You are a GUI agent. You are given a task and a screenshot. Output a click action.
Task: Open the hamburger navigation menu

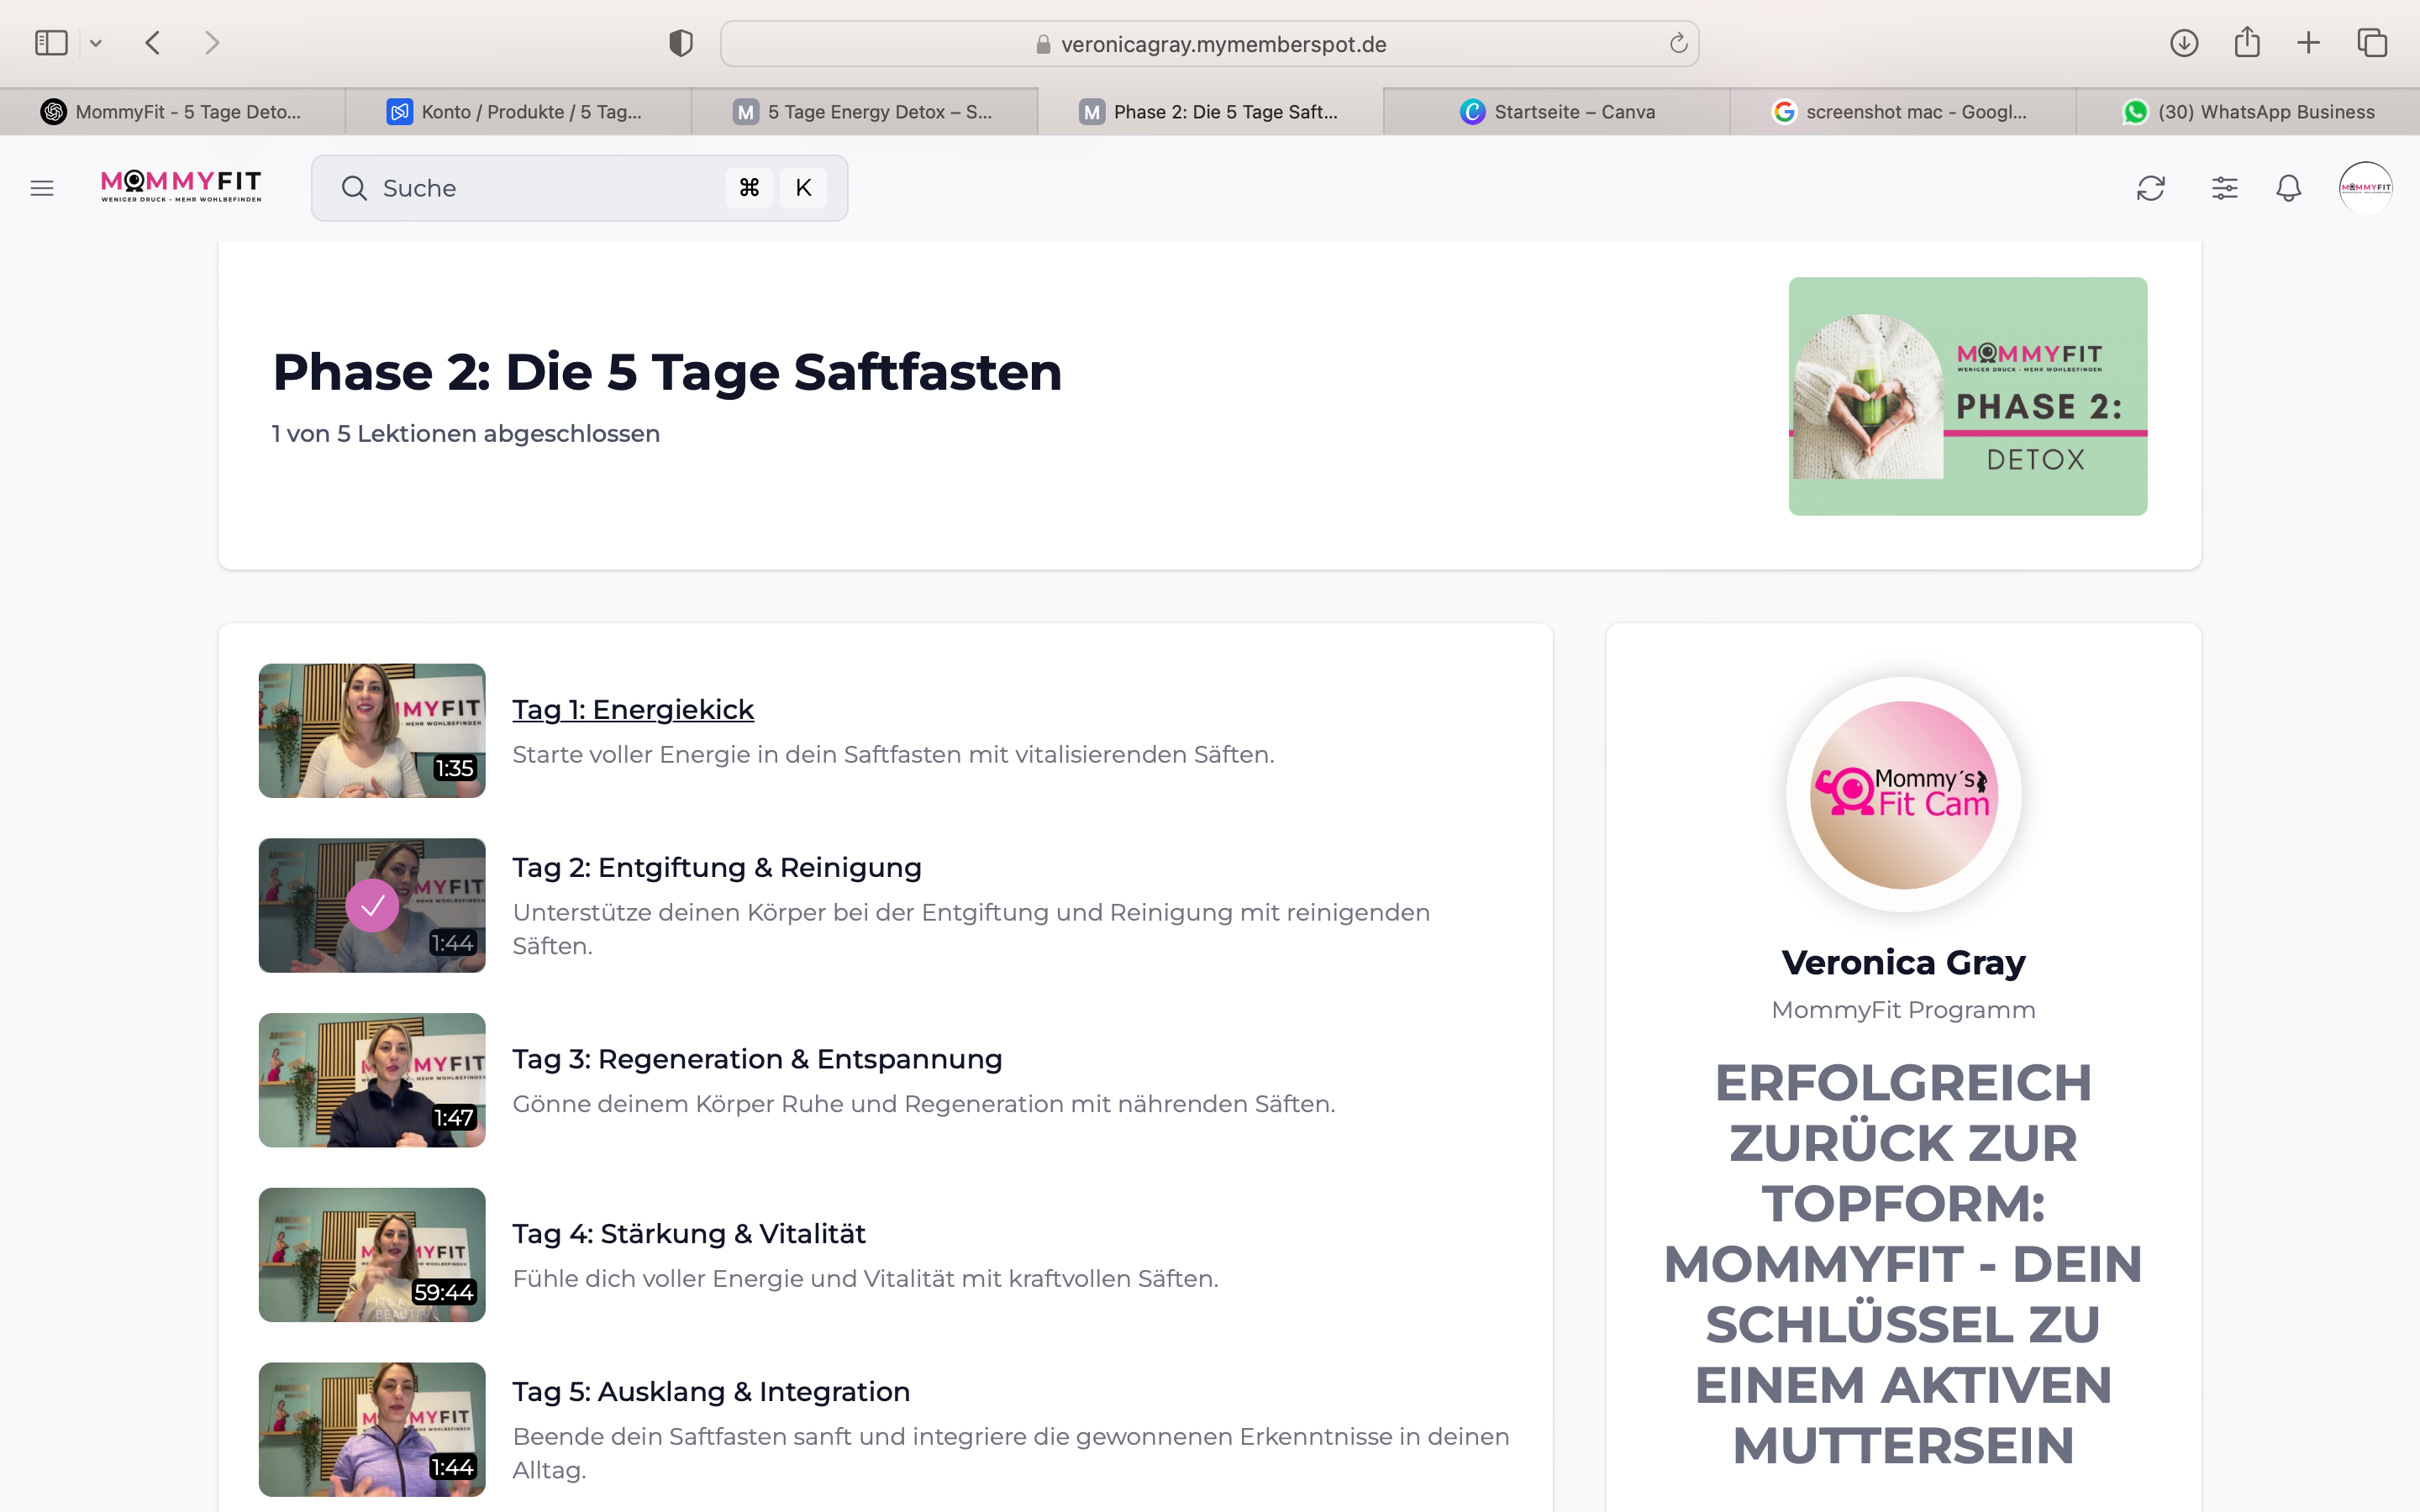[42, 188]
